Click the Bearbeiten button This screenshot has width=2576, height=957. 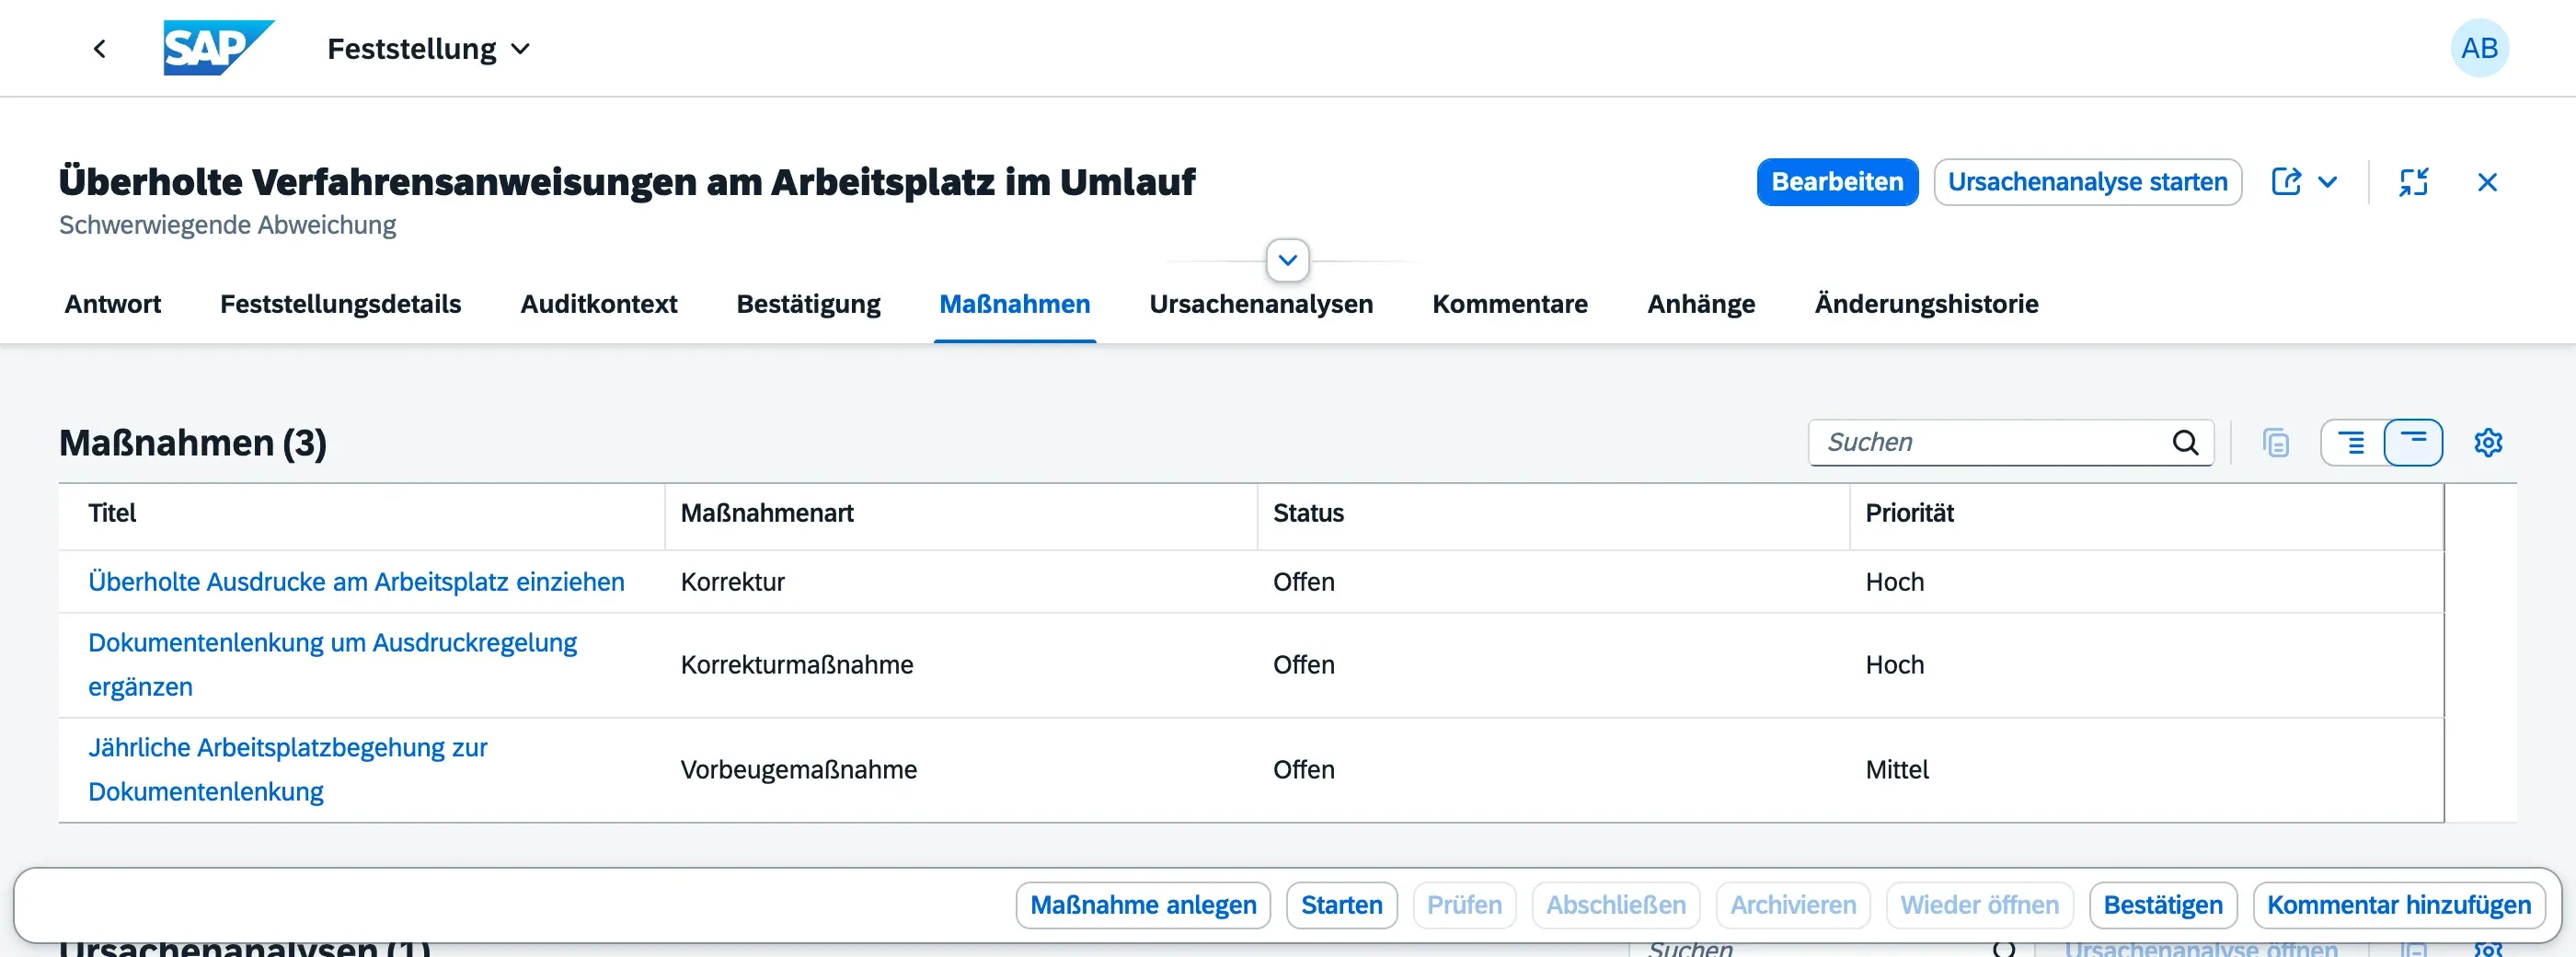(x=1837, y=182)
